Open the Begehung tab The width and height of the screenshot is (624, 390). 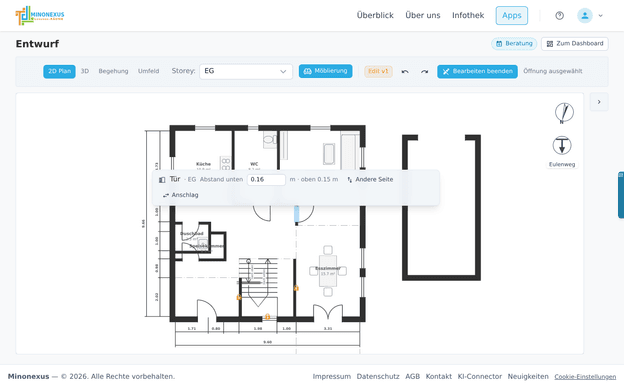coord(113,71)
